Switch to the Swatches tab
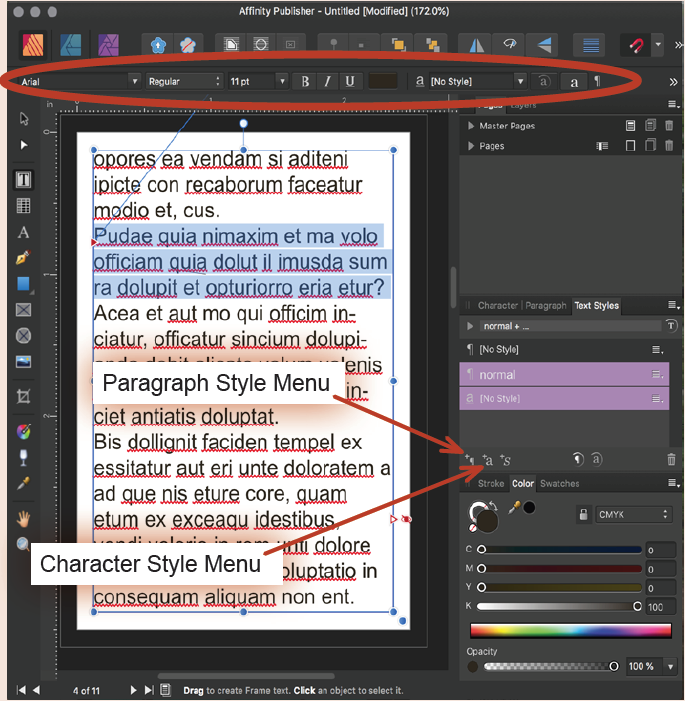 coord(559,484)
